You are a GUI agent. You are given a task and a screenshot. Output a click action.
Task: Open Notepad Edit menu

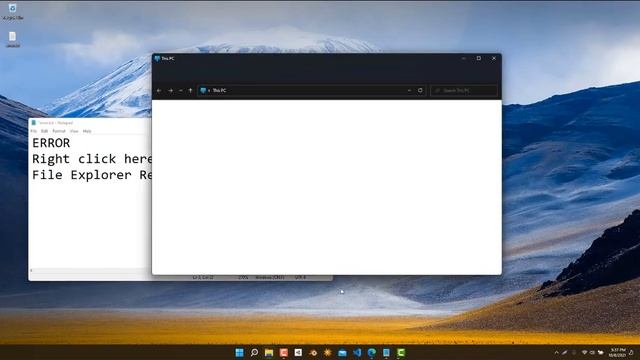[44, 131]
